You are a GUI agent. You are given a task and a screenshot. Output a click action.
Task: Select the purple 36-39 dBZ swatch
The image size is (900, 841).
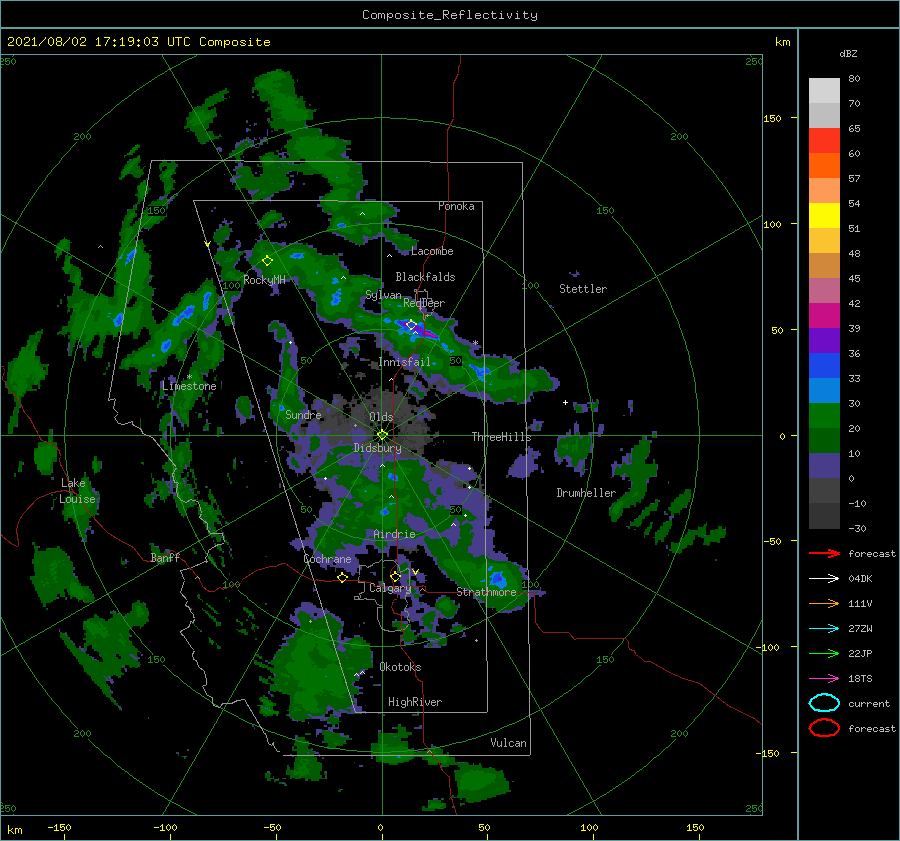coord(824,341)
